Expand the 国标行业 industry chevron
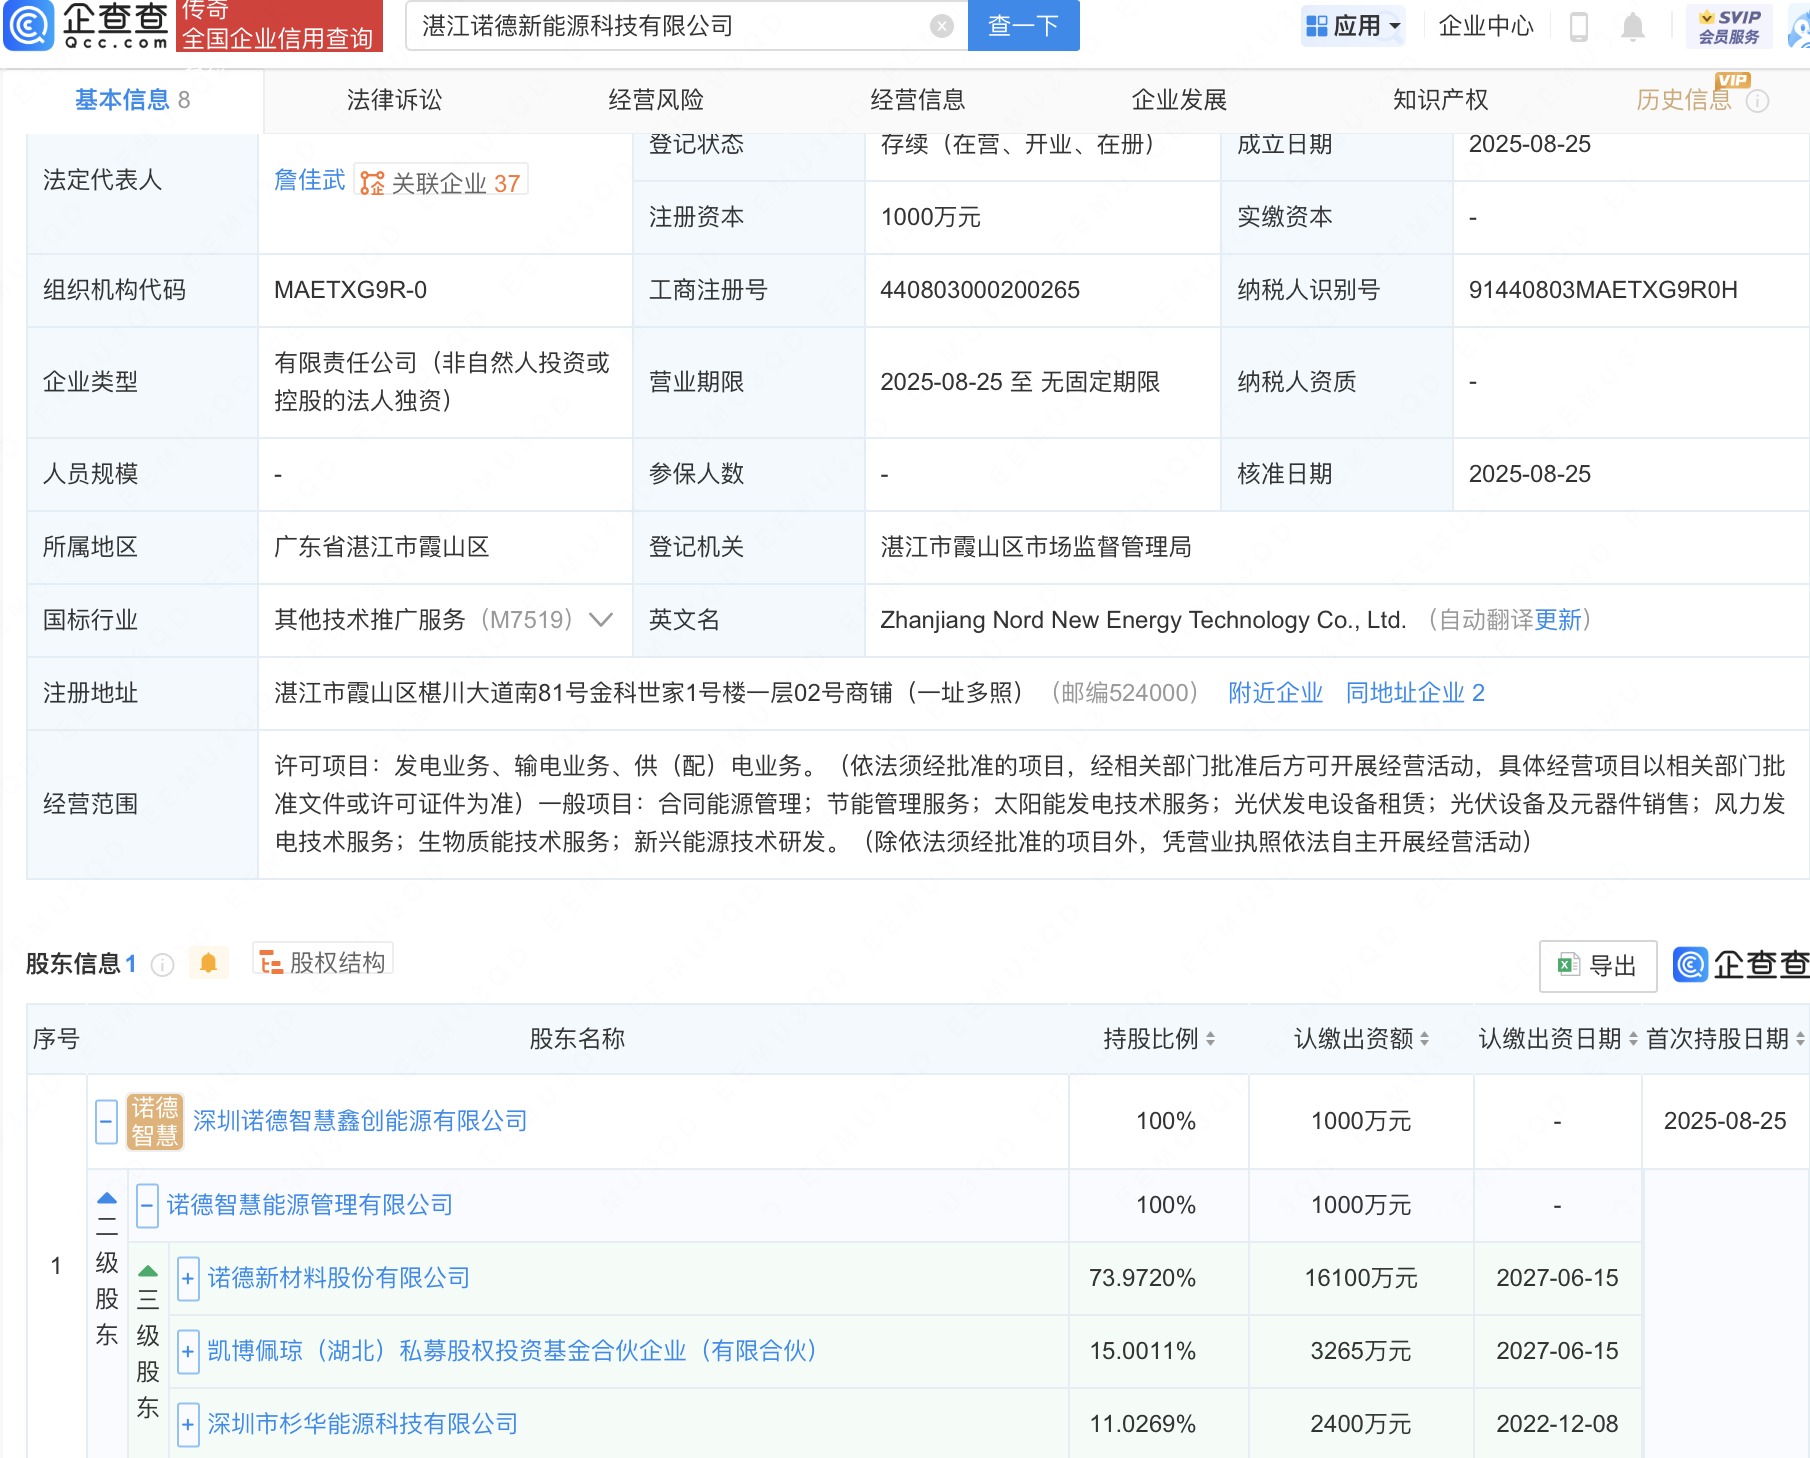 600,620
